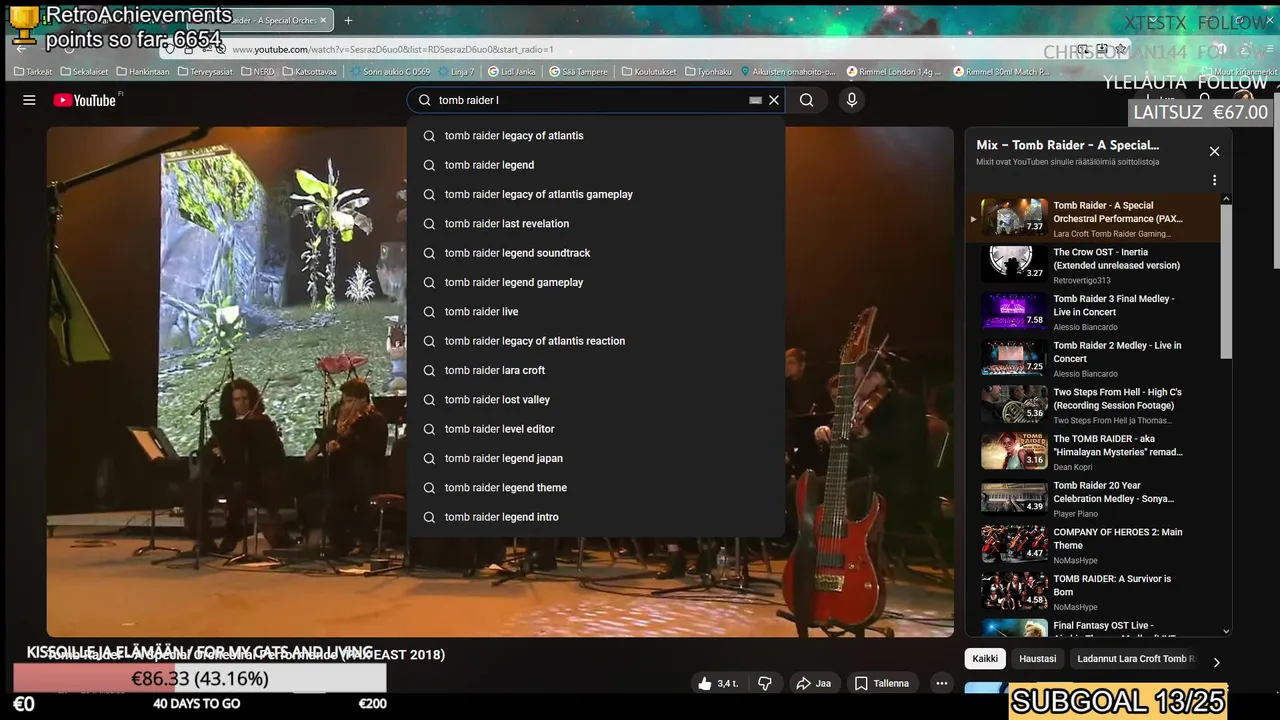The height and width of the screenshot is (720, 1280).
Task: Open the 'Rimmel London 1,4g' bookmark
Action: (x=894, y=72)
